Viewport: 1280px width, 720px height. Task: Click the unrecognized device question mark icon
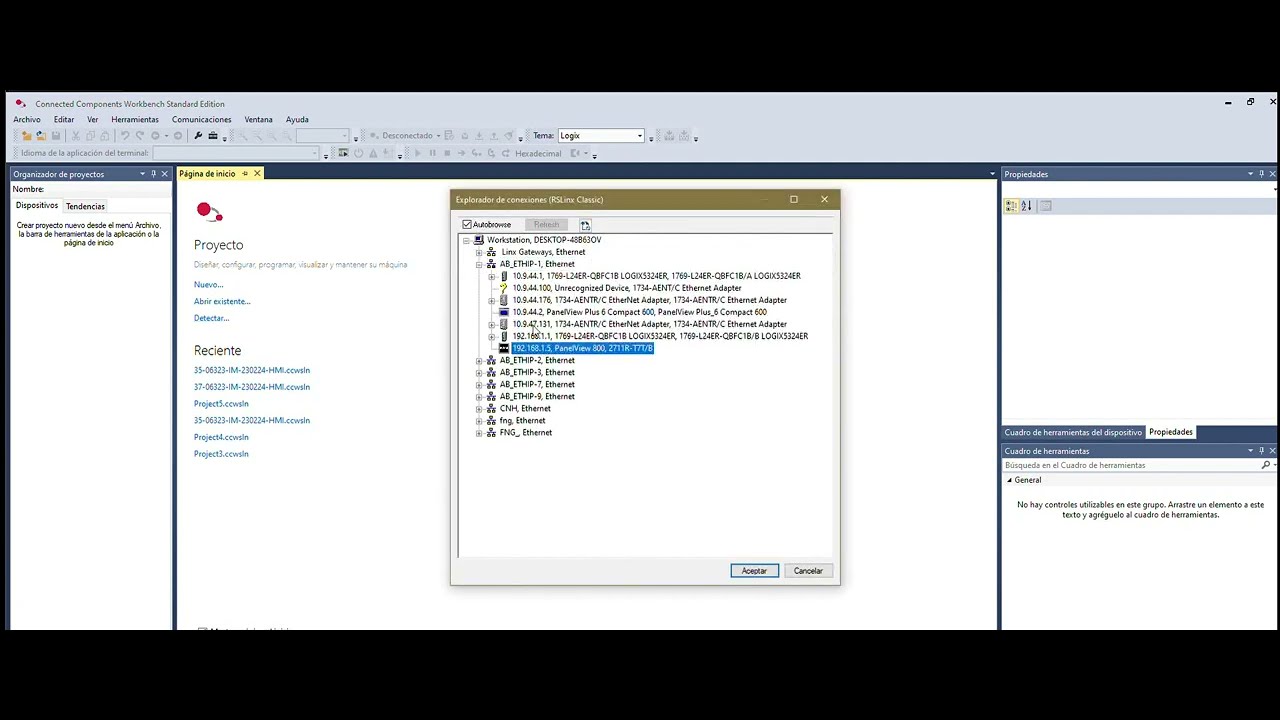click(x=504, y=288)
